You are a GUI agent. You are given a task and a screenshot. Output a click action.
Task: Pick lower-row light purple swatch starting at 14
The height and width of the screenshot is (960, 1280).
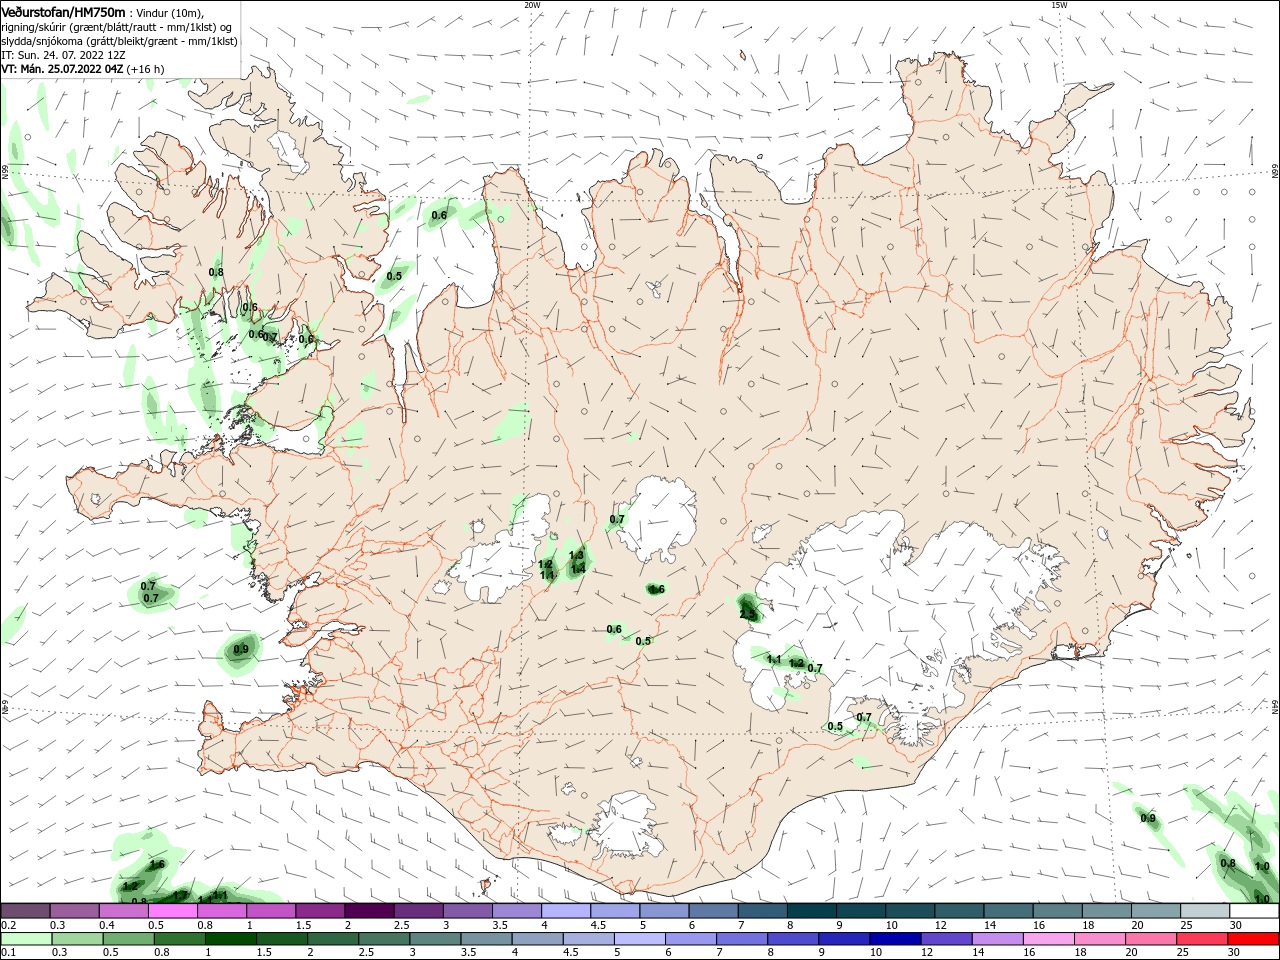[x=998, y=939]
